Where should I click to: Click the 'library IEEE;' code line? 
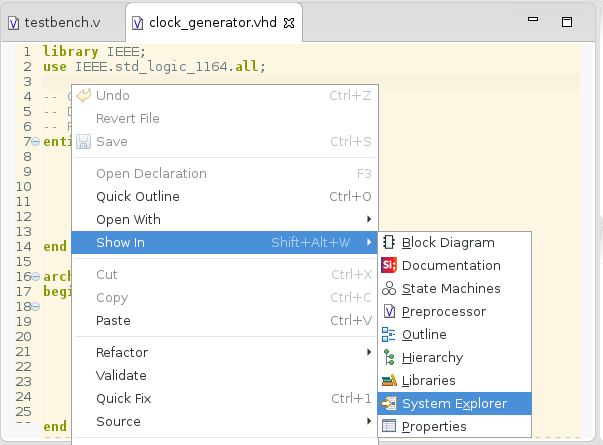94,52
